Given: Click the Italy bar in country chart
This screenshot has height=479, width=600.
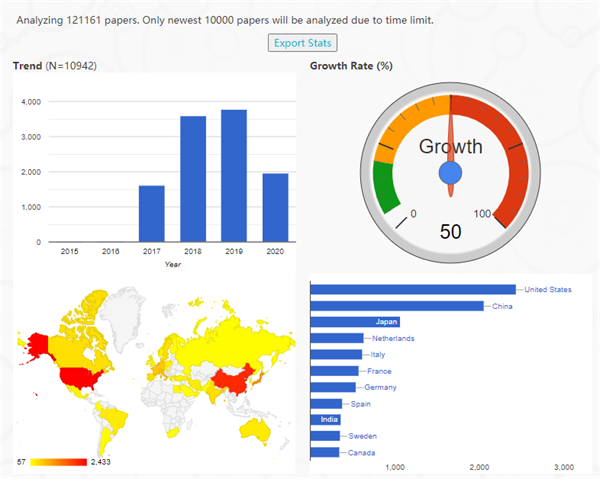Looking at the screenshot, I should [336, 354].
